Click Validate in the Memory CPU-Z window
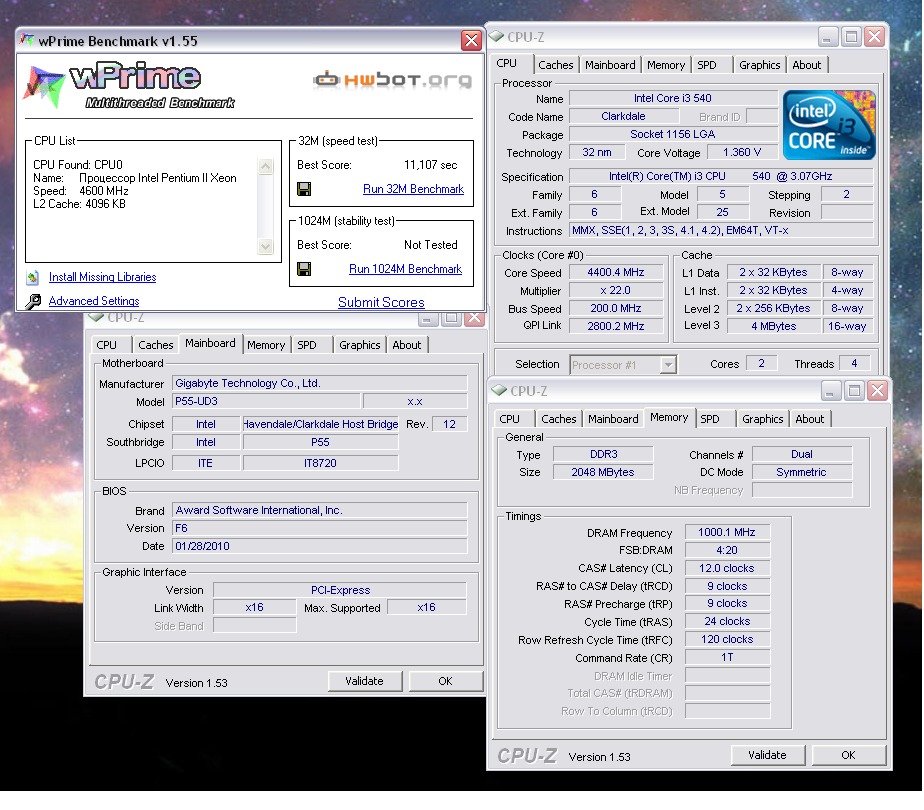This screenshot has width=924, height=810. pyautogui.click(x=767, y=755)
